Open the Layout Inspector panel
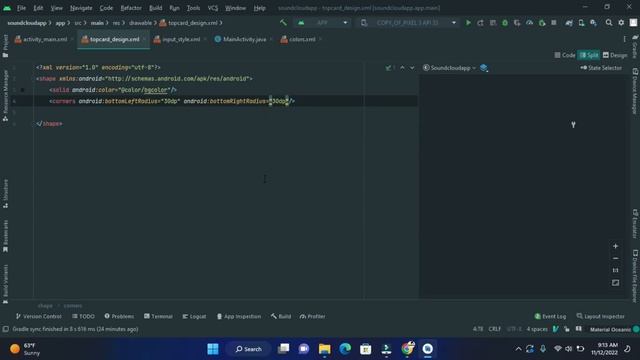This screenshot has height=360, width=640. [600, 316]
